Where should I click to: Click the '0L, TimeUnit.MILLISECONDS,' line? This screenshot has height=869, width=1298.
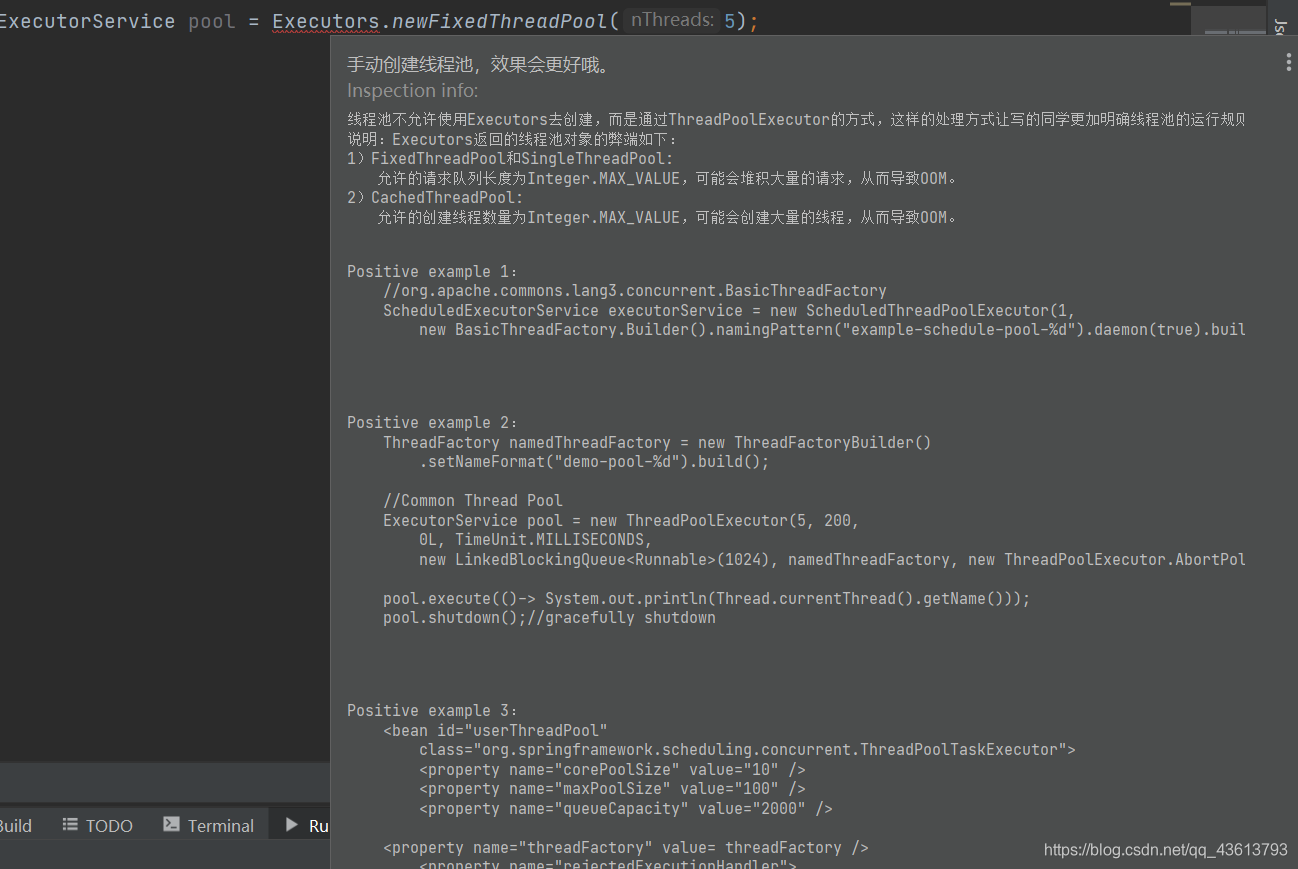pos(536,540)
